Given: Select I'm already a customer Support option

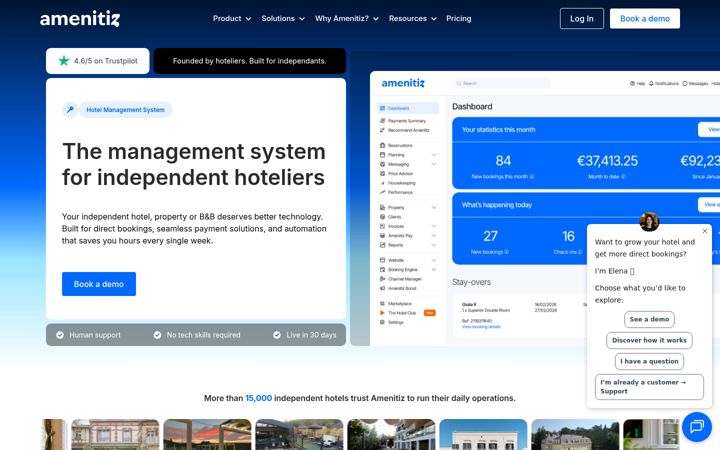Looking at the screenshot, I should [649, 387].
